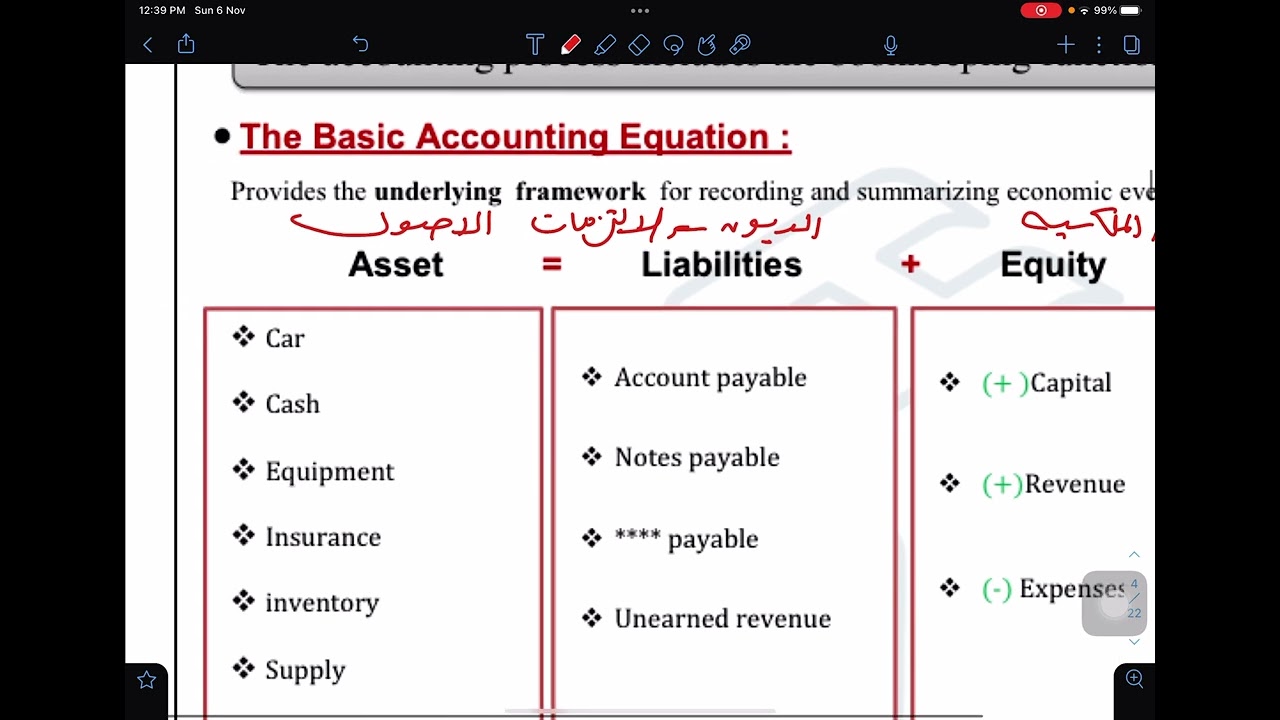This screenshot has height=720, width=1280.
Task: Select the red Pen tool
Action: 571,45
